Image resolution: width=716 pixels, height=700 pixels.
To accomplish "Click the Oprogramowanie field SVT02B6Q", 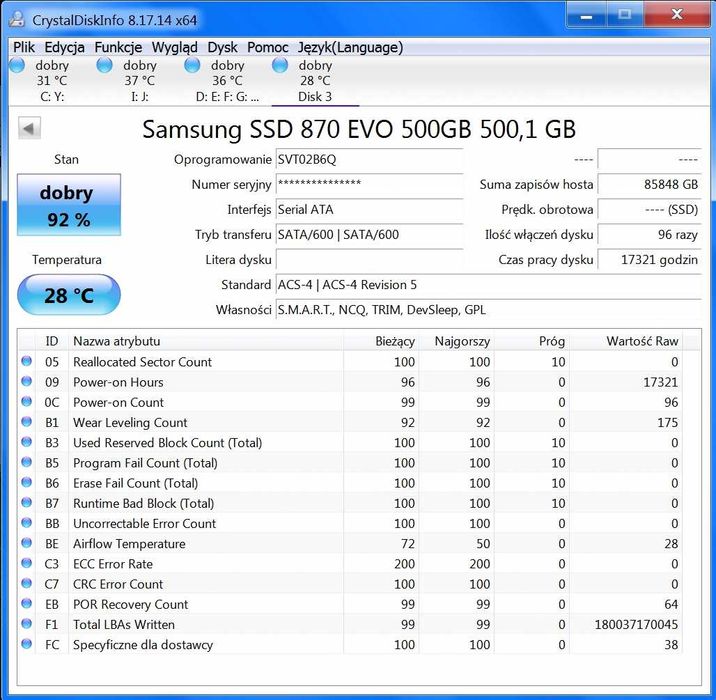I will click(369, 160).
